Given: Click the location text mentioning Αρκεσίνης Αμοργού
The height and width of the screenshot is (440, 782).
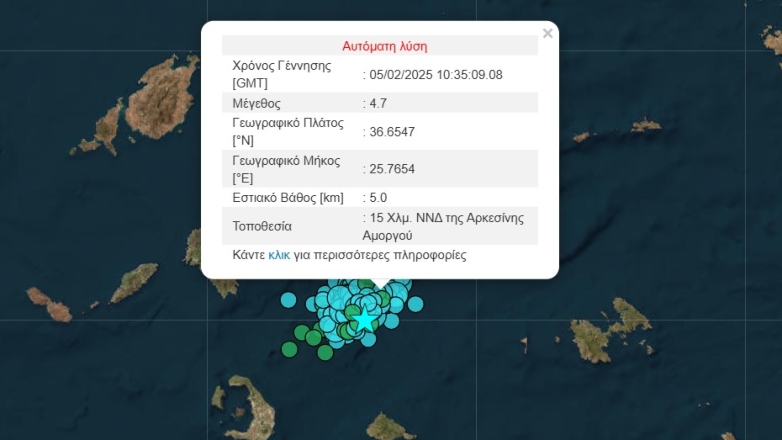Looking at the screenshot, I should click(x=445, y=226).
